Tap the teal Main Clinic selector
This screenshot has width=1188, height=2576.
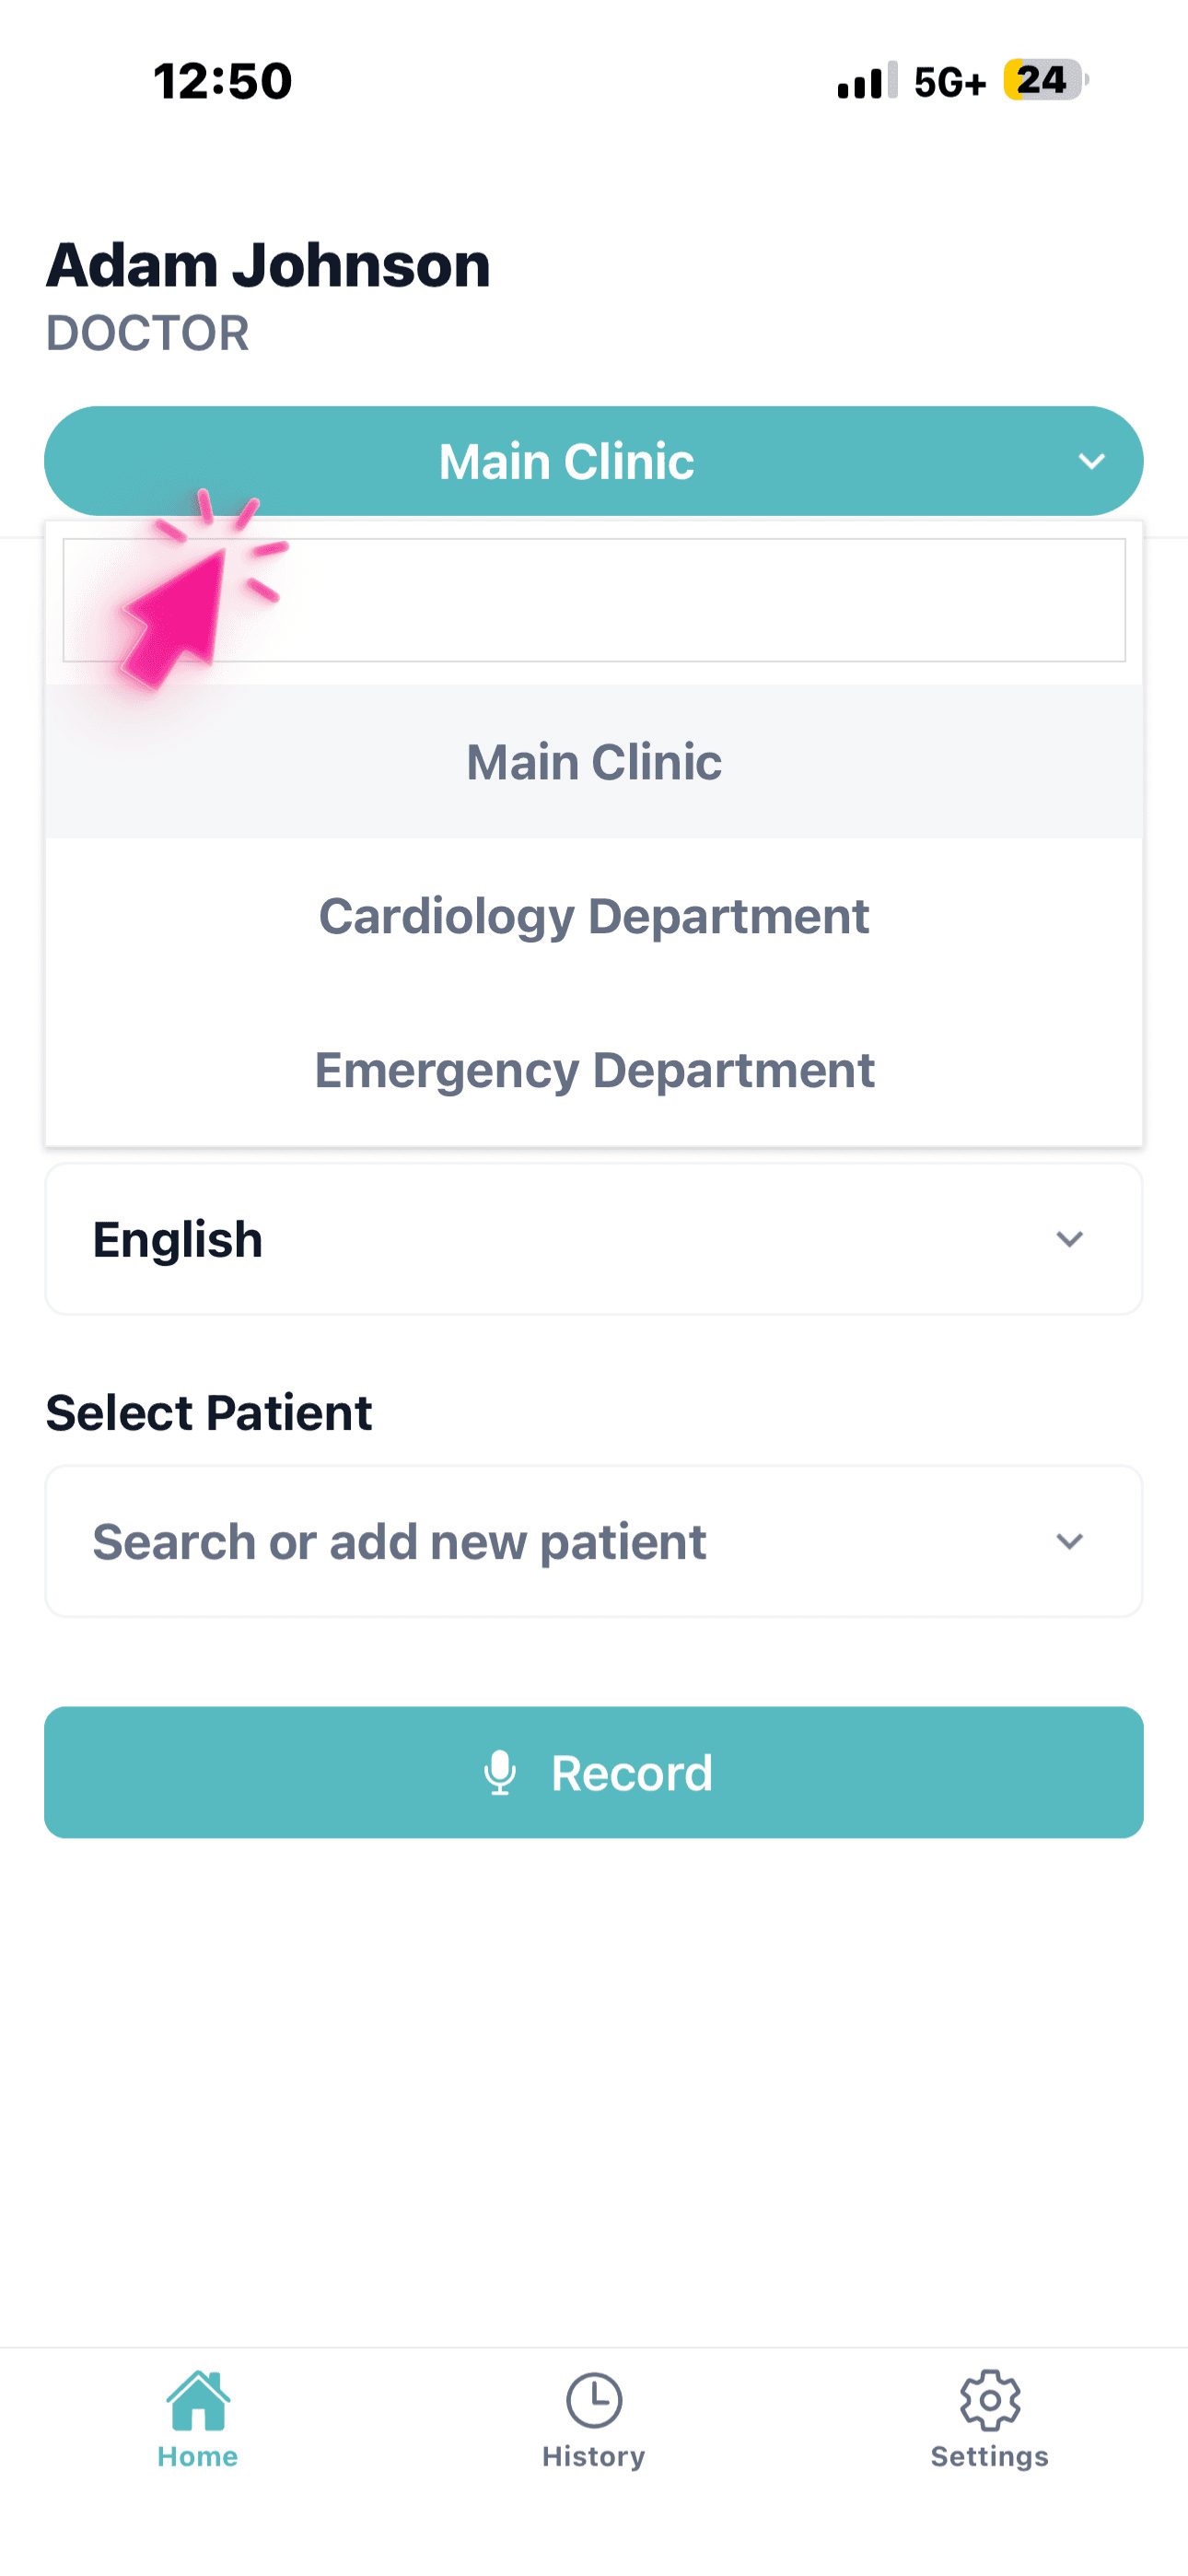pos(566,461)
